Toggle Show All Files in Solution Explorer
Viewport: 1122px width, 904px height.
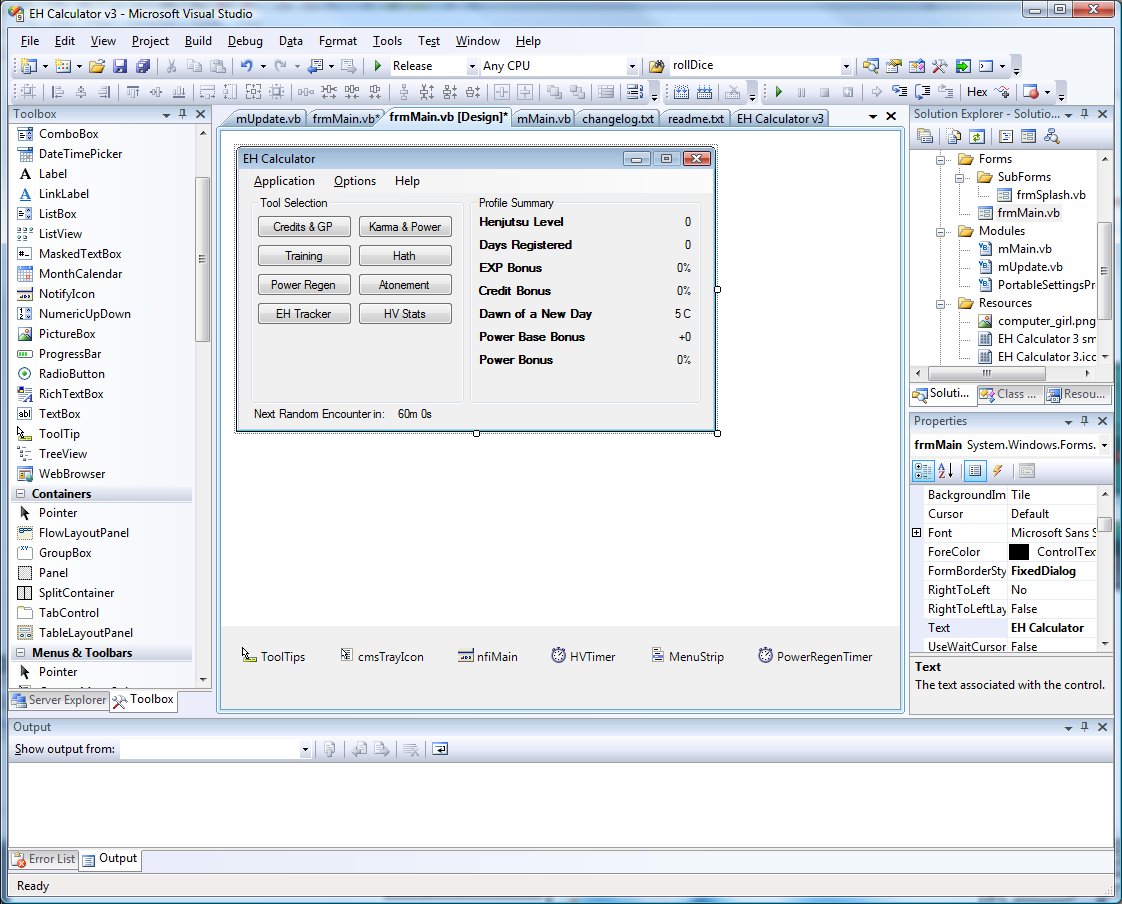tap(954, 136)
